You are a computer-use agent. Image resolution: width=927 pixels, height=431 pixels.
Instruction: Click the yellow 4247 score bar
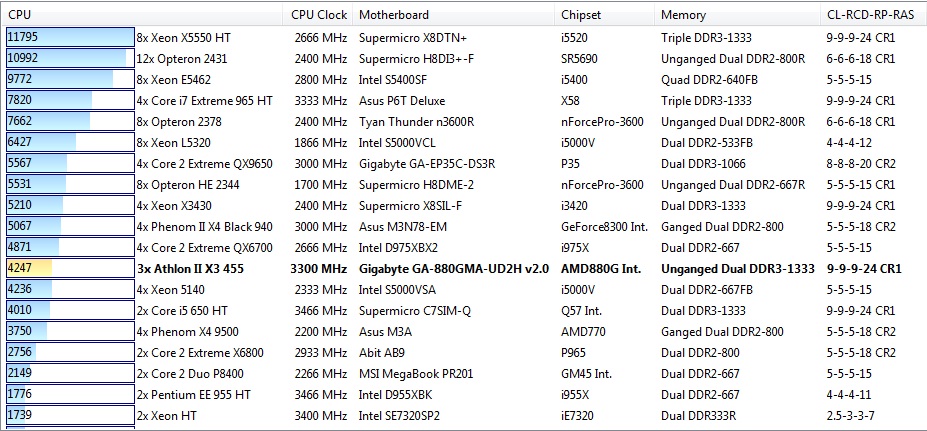coord(28,268)
